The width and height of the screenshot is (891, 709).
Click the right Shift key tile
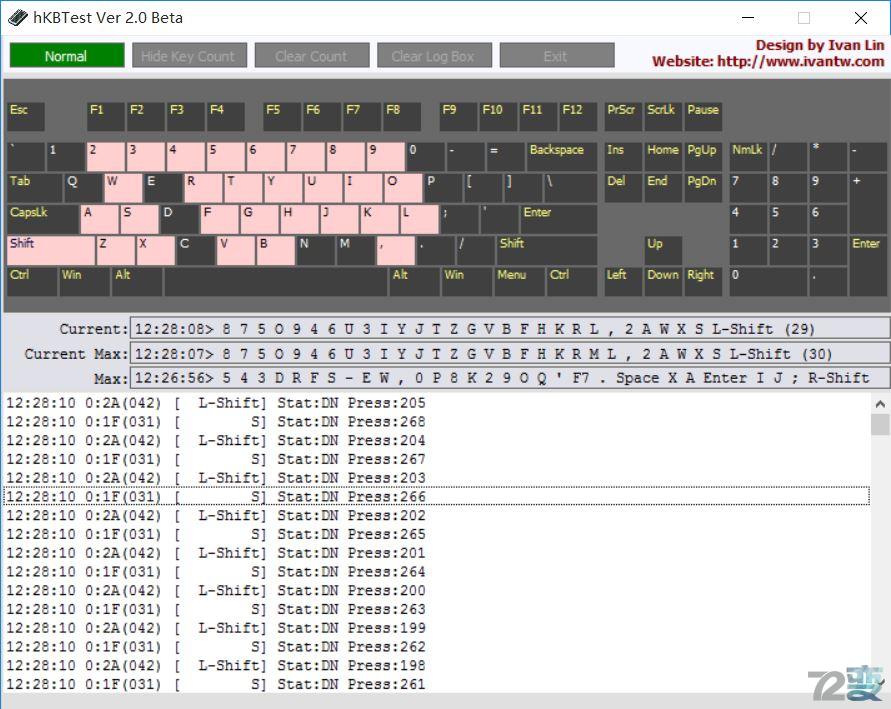(x=547, y=251)
